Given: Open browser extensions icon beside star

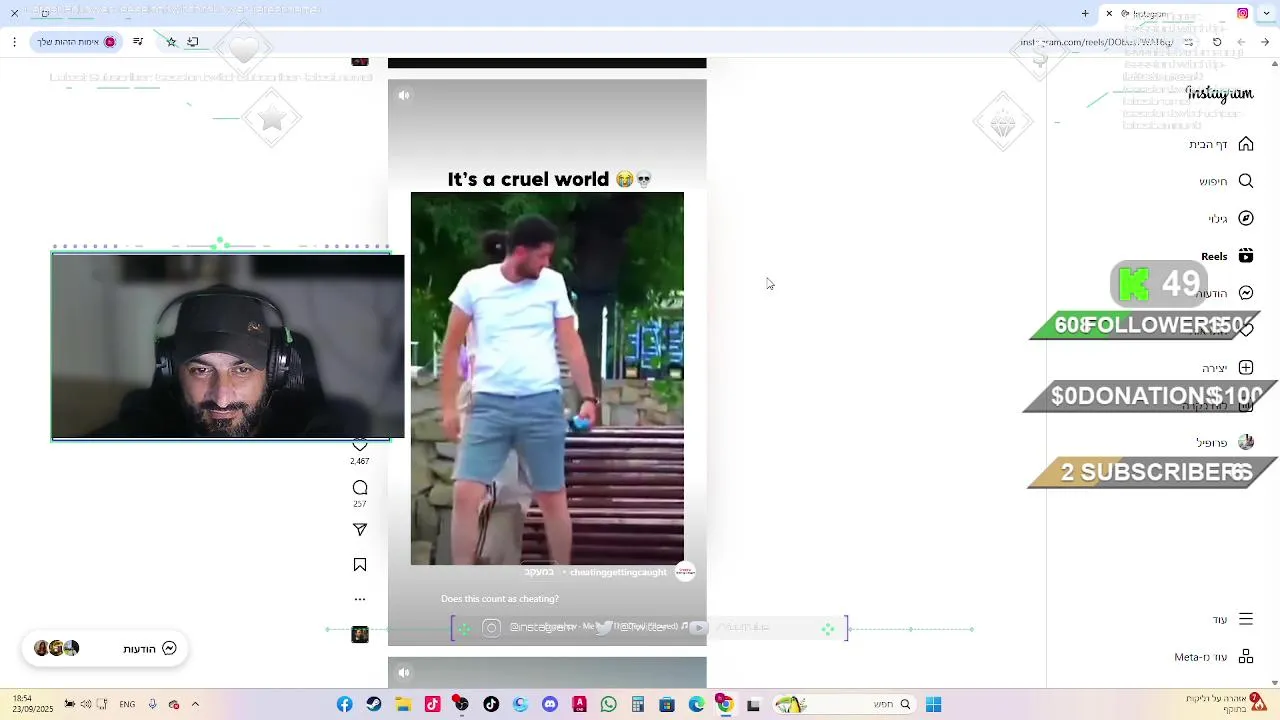Looking at the screenshot, I should [x=193, y=42].
